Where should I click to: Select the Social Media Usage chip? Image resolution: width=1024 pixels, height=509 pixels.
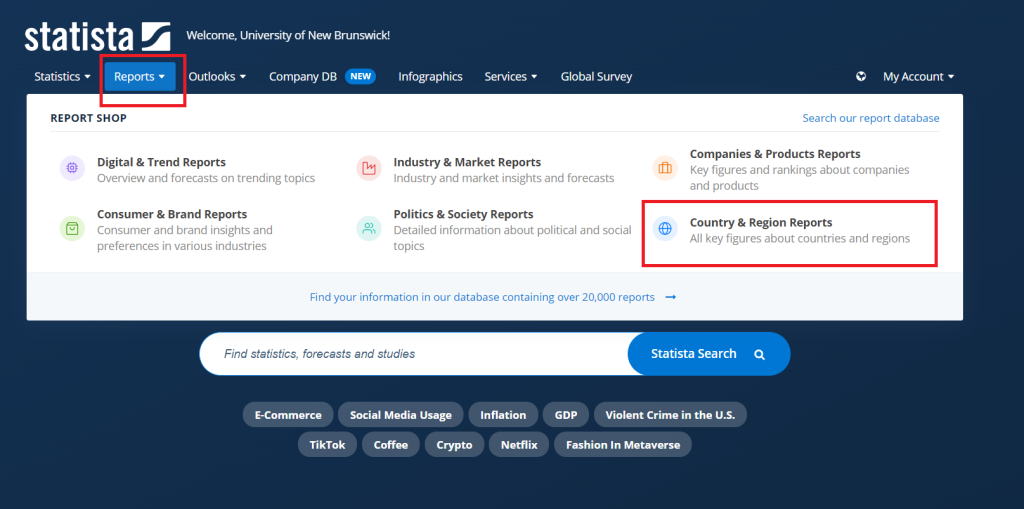point(400,415)
